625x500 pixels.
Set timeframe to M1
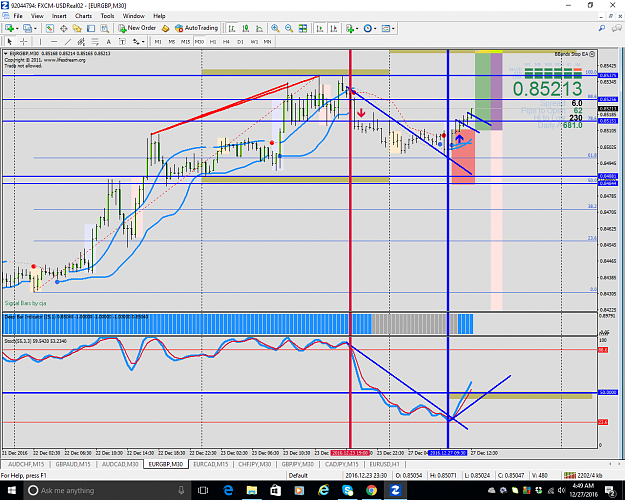tap(158, 41)
